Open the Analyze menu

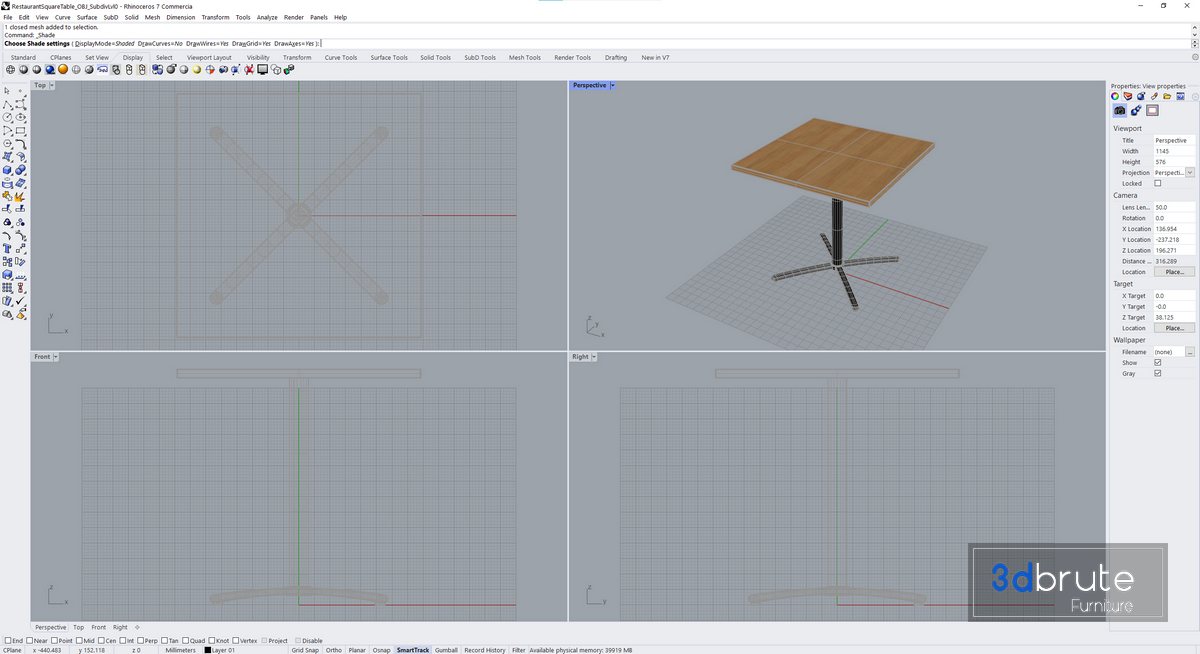(x=267, y=17)
